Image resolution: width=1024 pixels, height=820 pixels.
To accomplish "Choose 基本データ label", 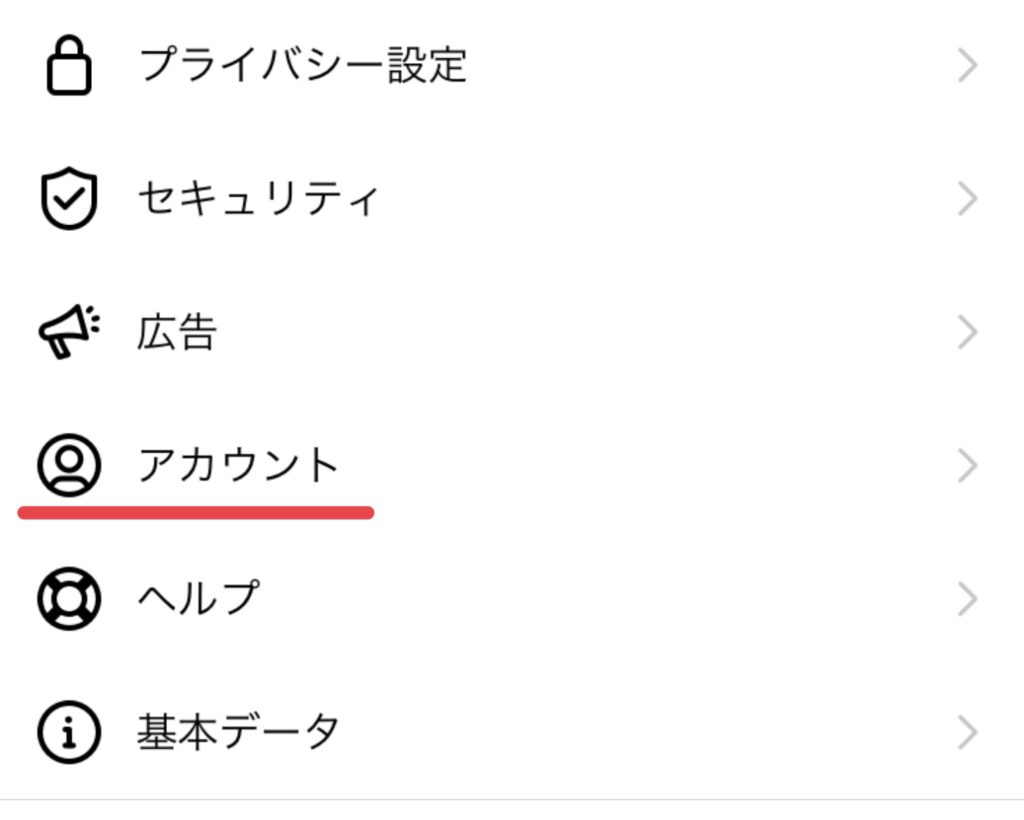I will click(238, 732).
